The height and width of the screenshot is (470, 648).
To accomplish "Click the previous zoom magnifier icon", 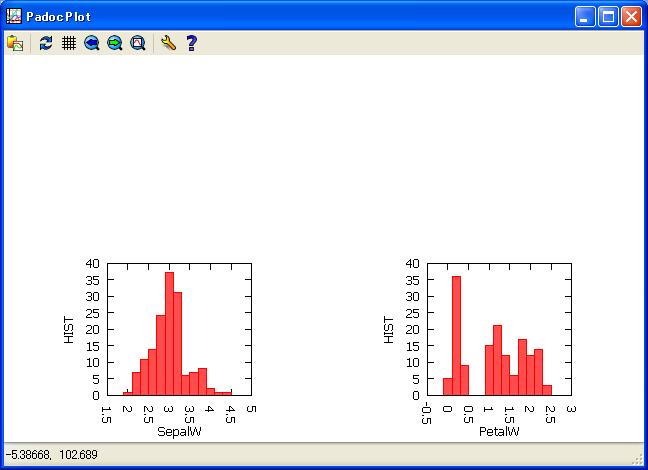I will [92, 43].
